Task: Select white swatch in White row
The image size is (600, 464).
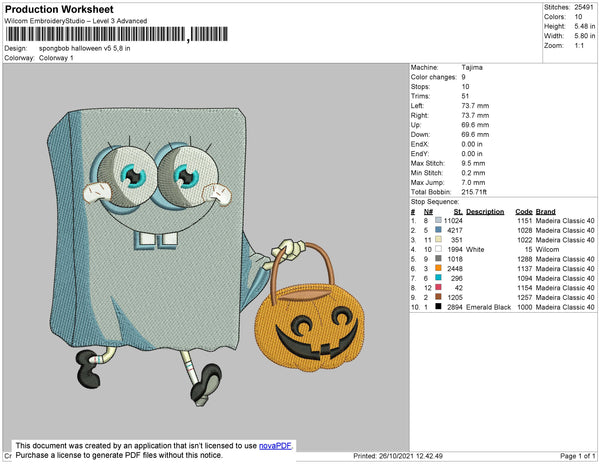Action: pyautogui.click(x=438, y=249)
